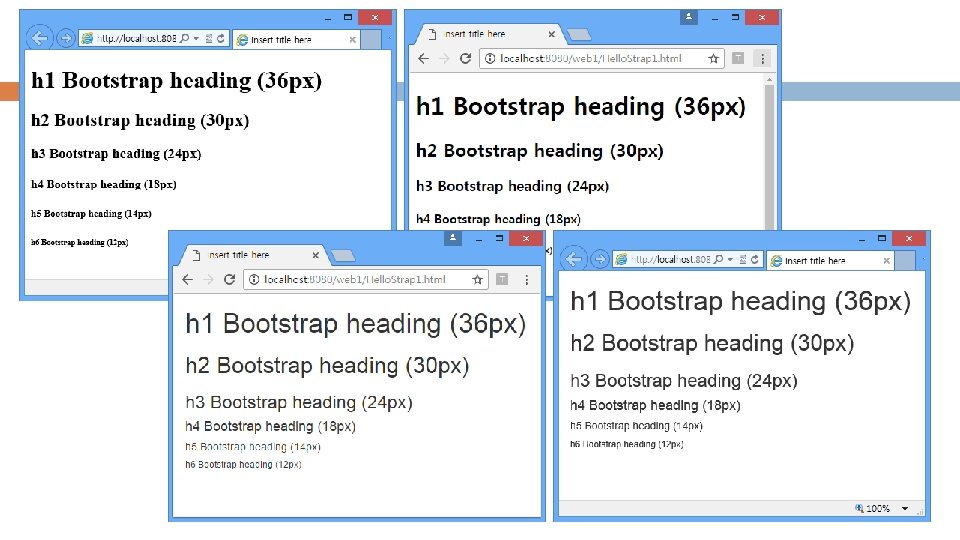Click the user profile icon in top-right Chrome title bar
The width and height of the screenshot is (960, 540).
click(689, 17)
